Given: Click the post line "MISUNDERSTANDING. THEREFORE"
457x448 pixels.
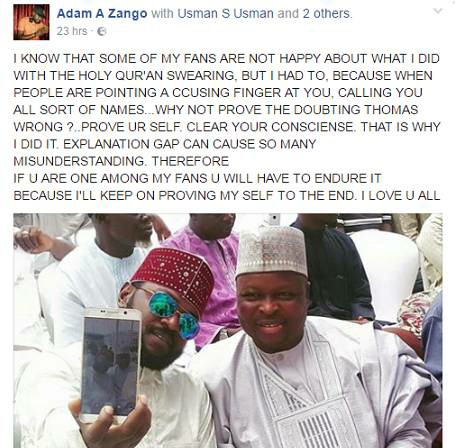Looking at the screenshot, I should point(121,161).
